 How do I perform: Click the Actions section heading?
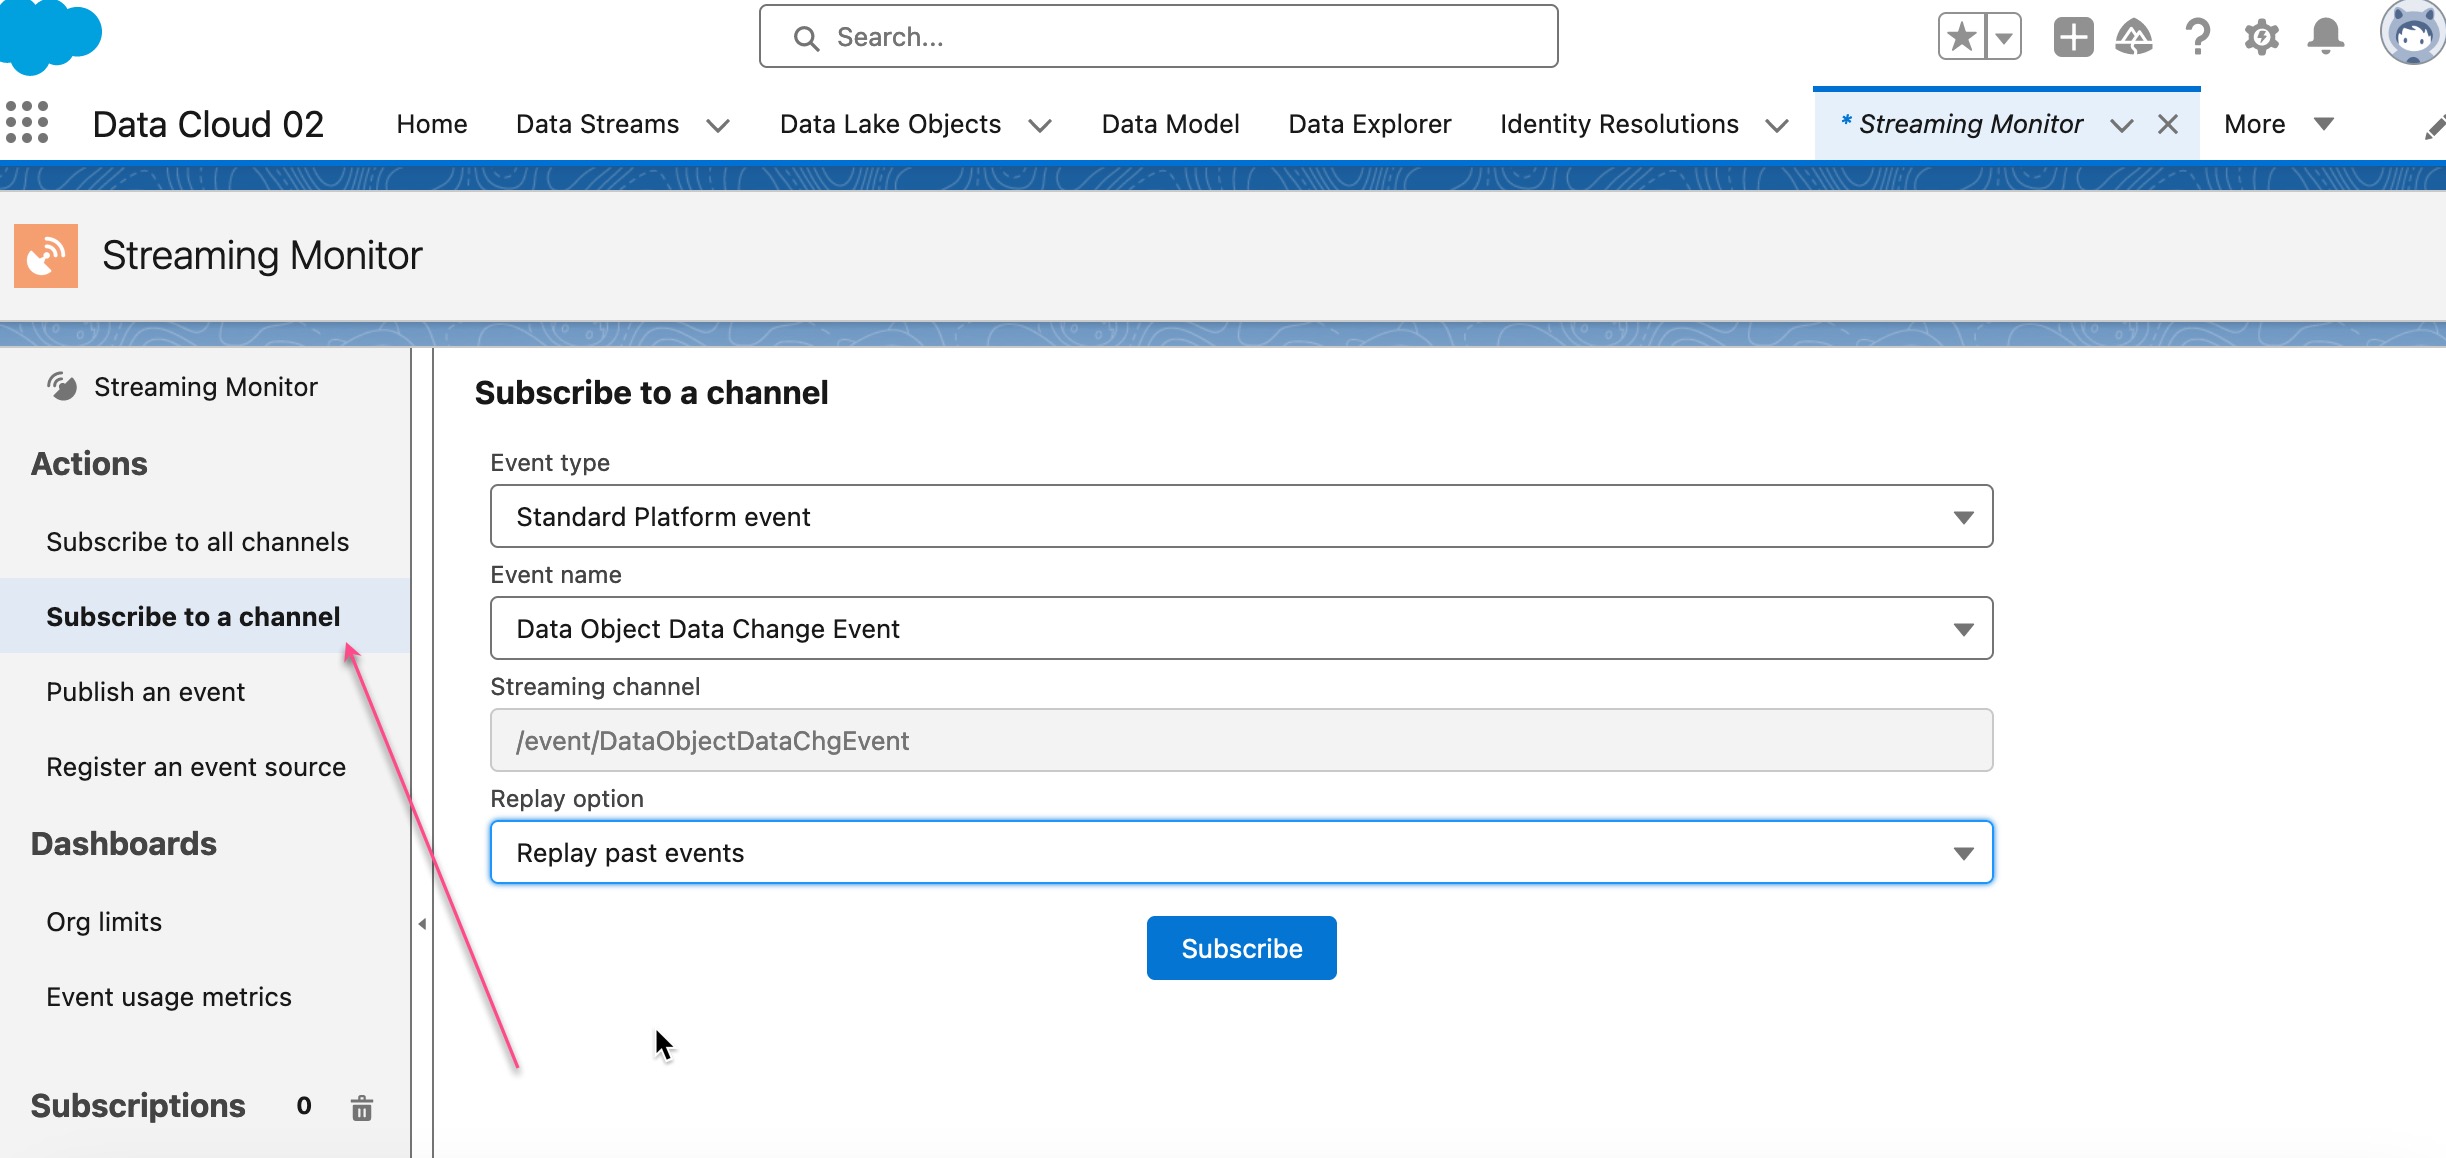click(89, 464)
